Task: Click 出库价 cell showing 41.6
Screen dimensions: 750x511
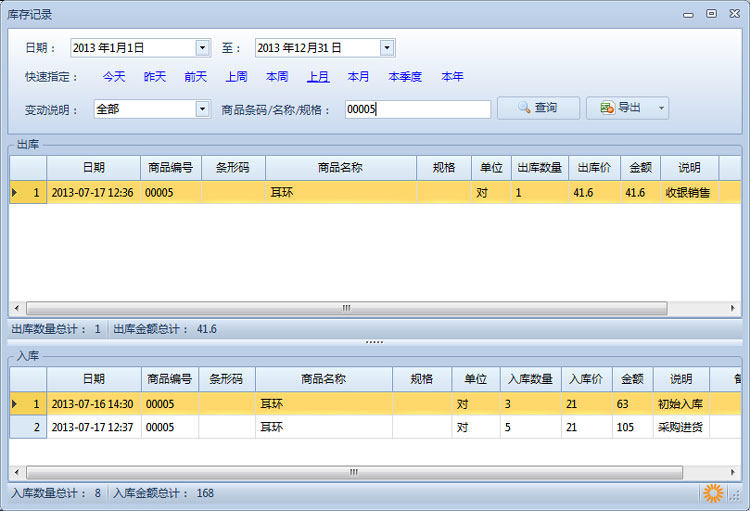Action: pos(594,193)
